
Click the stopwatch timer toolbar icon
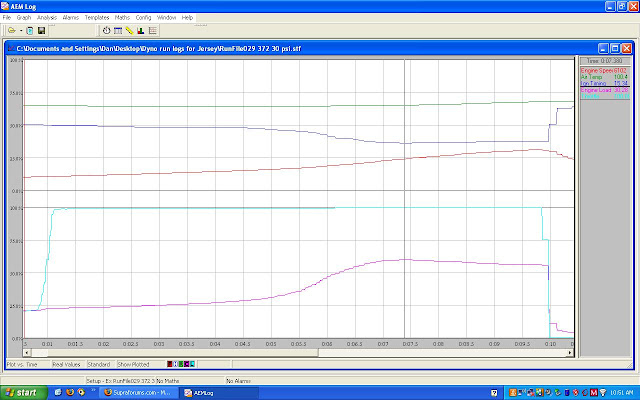(x=107, y=31)
